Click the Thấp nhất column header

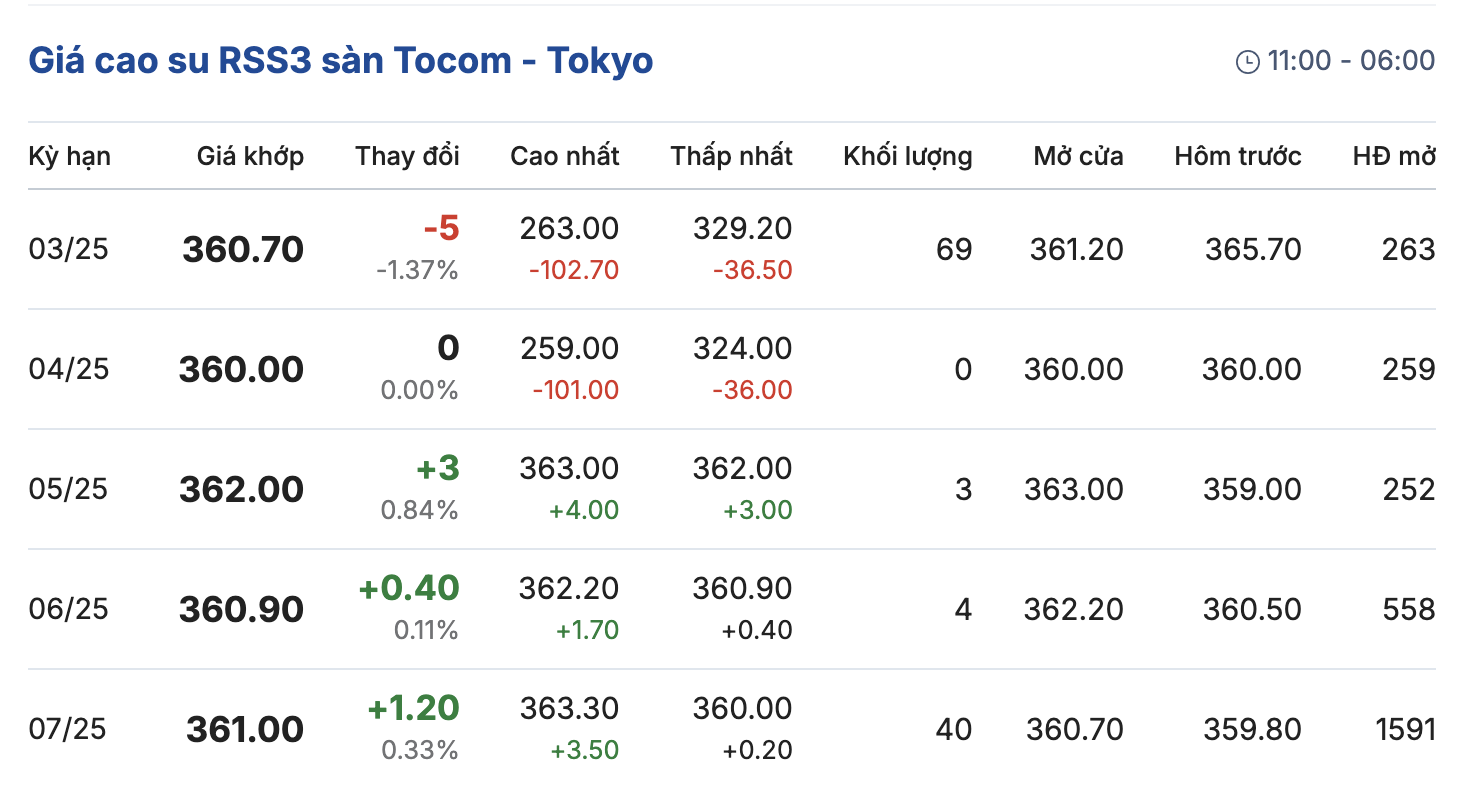[x=732, y=156]
